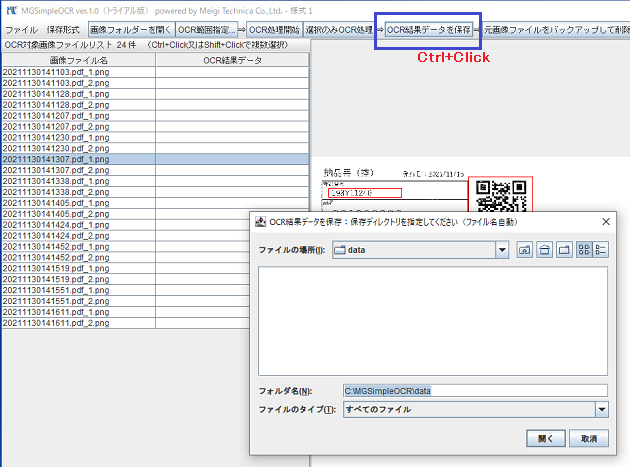This screenshot has height=467, width=630.
Task: Click the OCR結果データ column header
Action: (x=232, y=60)
